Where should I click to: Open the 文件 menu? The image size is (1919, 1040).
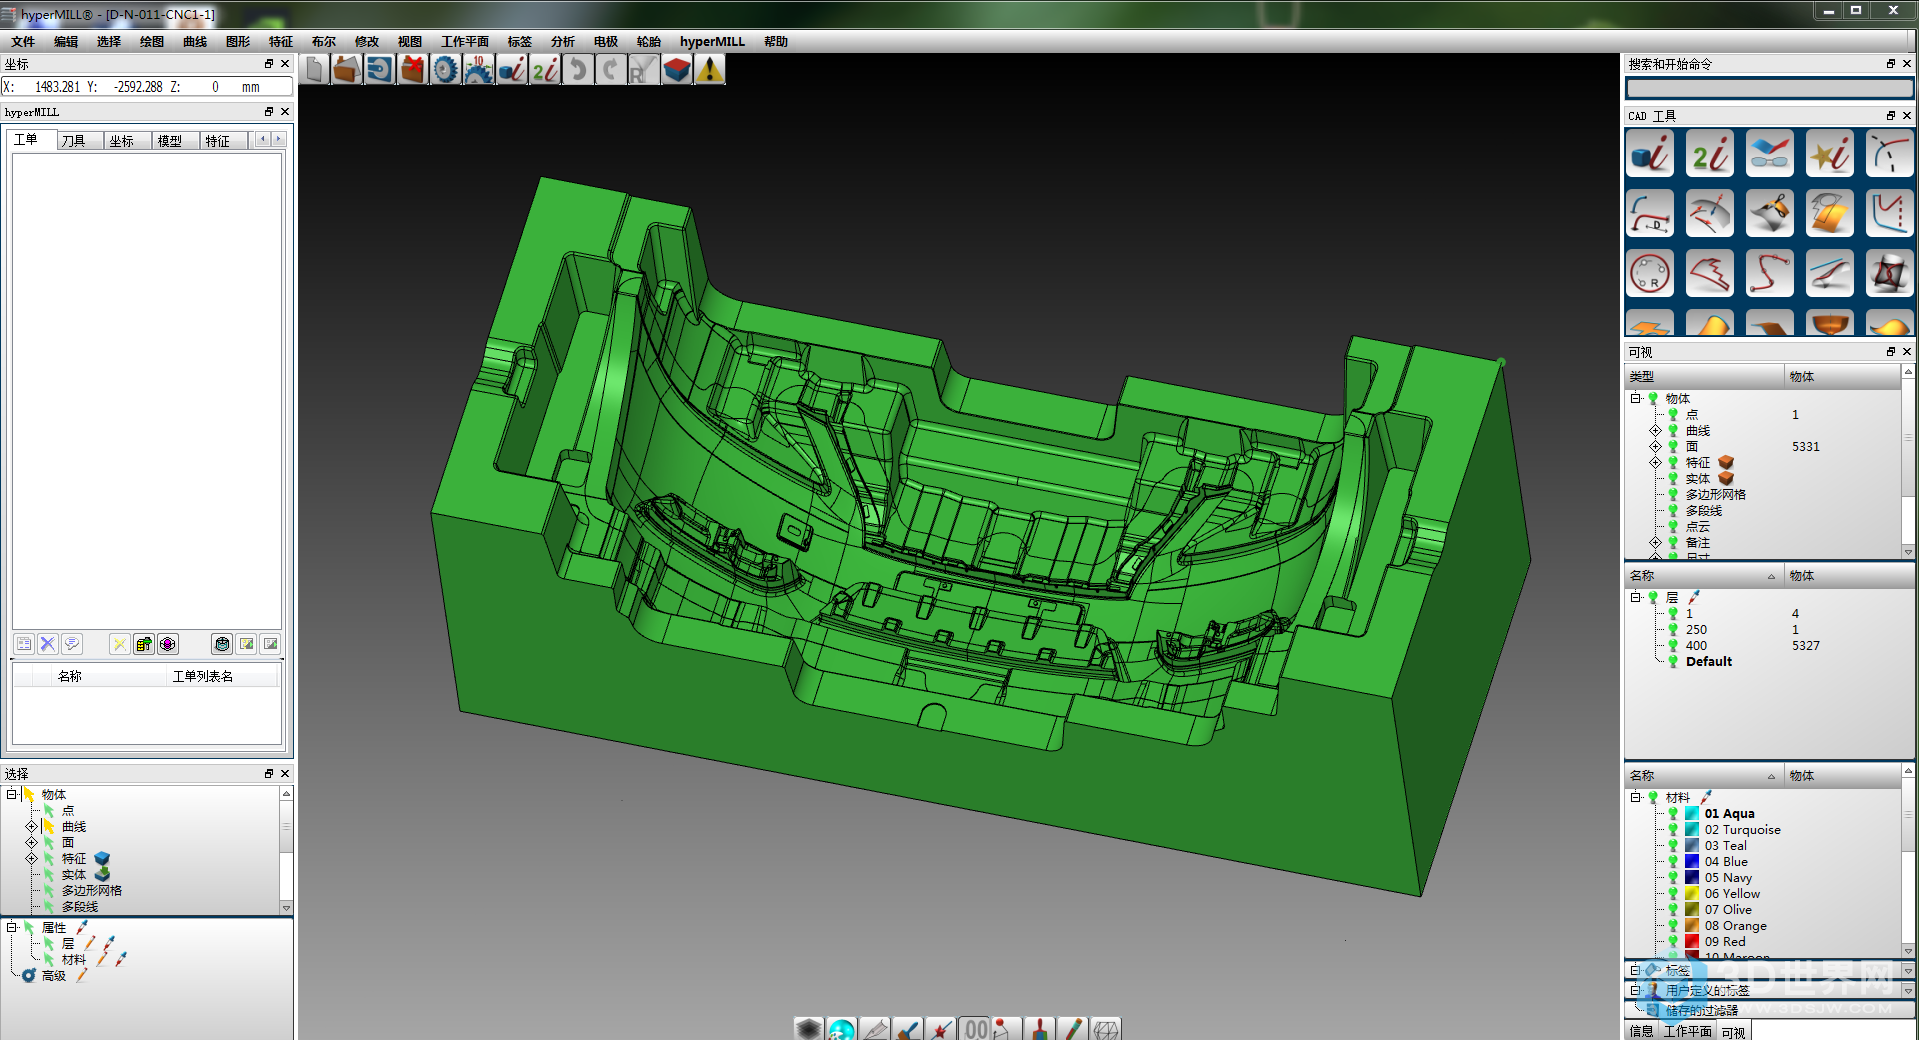23,42
